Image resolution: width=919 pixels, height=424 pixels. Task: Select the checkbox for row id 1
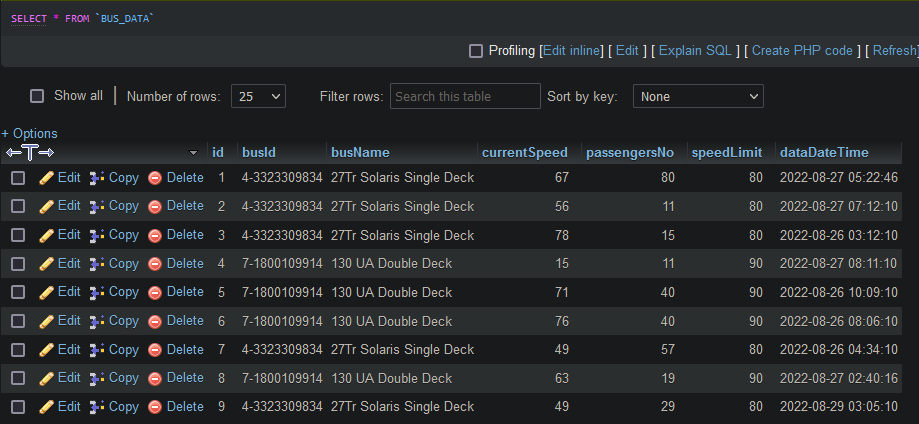[x=18, y=178]
